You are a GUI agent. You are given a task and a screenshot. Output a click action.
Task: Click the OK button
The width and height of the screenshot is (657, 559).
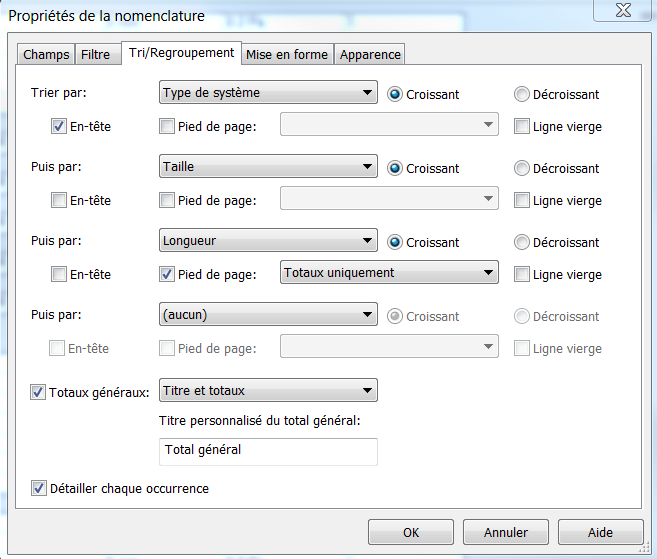pyautogui.click(x=410, y=532)
